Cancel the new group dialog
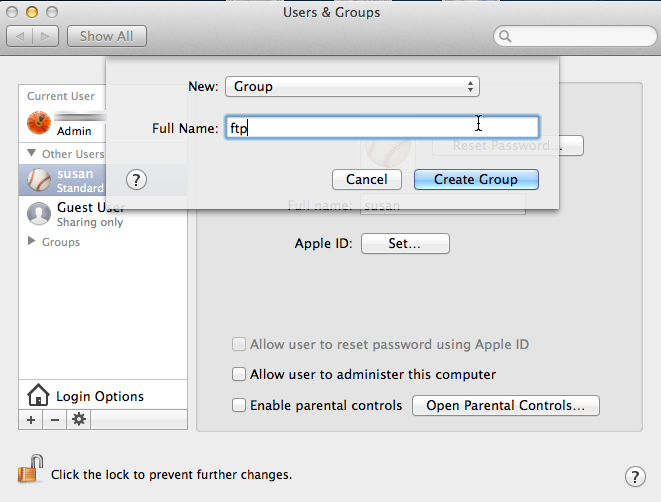Screen dimensions: 661x502 coord(366,180)
